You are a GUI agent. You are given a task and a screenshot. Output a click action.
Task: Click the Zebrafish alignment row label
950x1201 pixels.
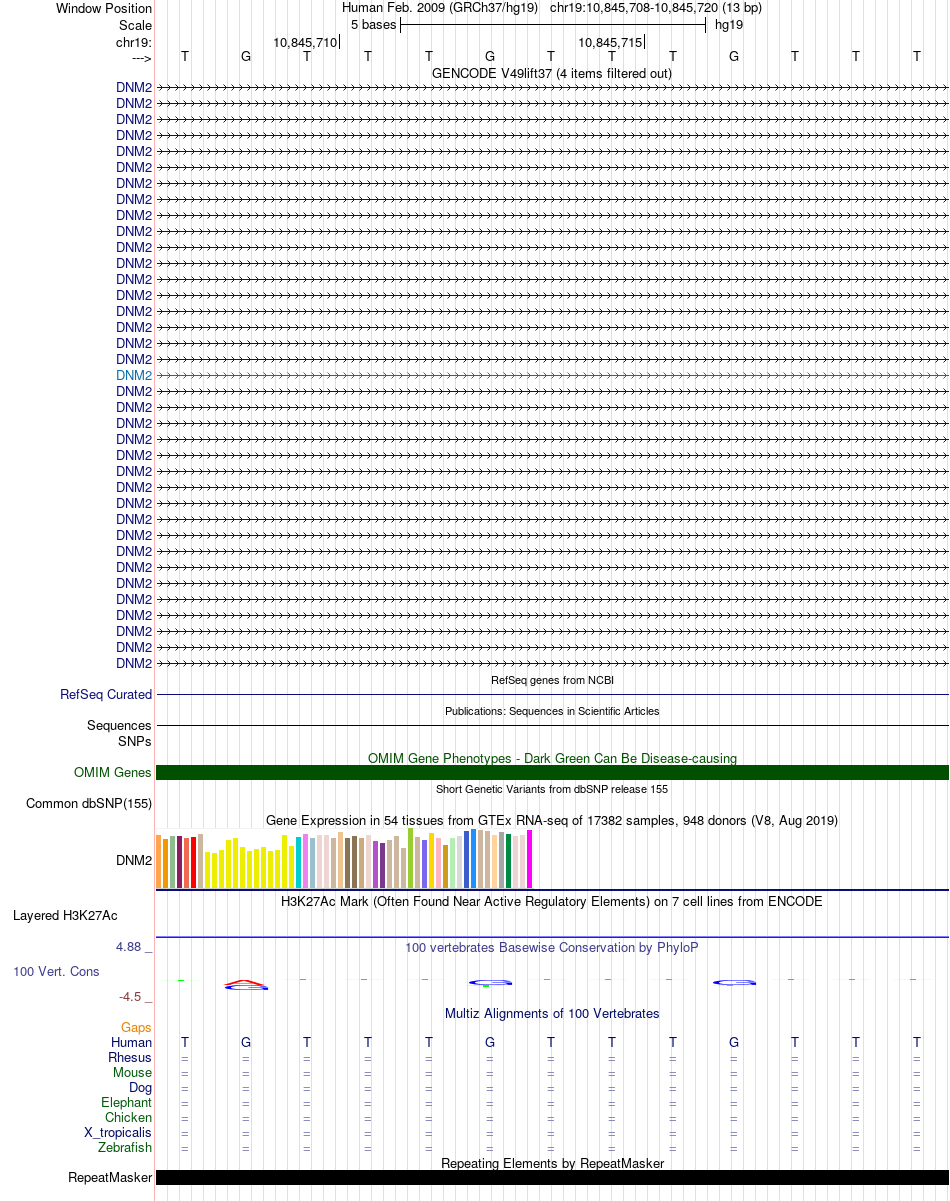(126, 1147)
